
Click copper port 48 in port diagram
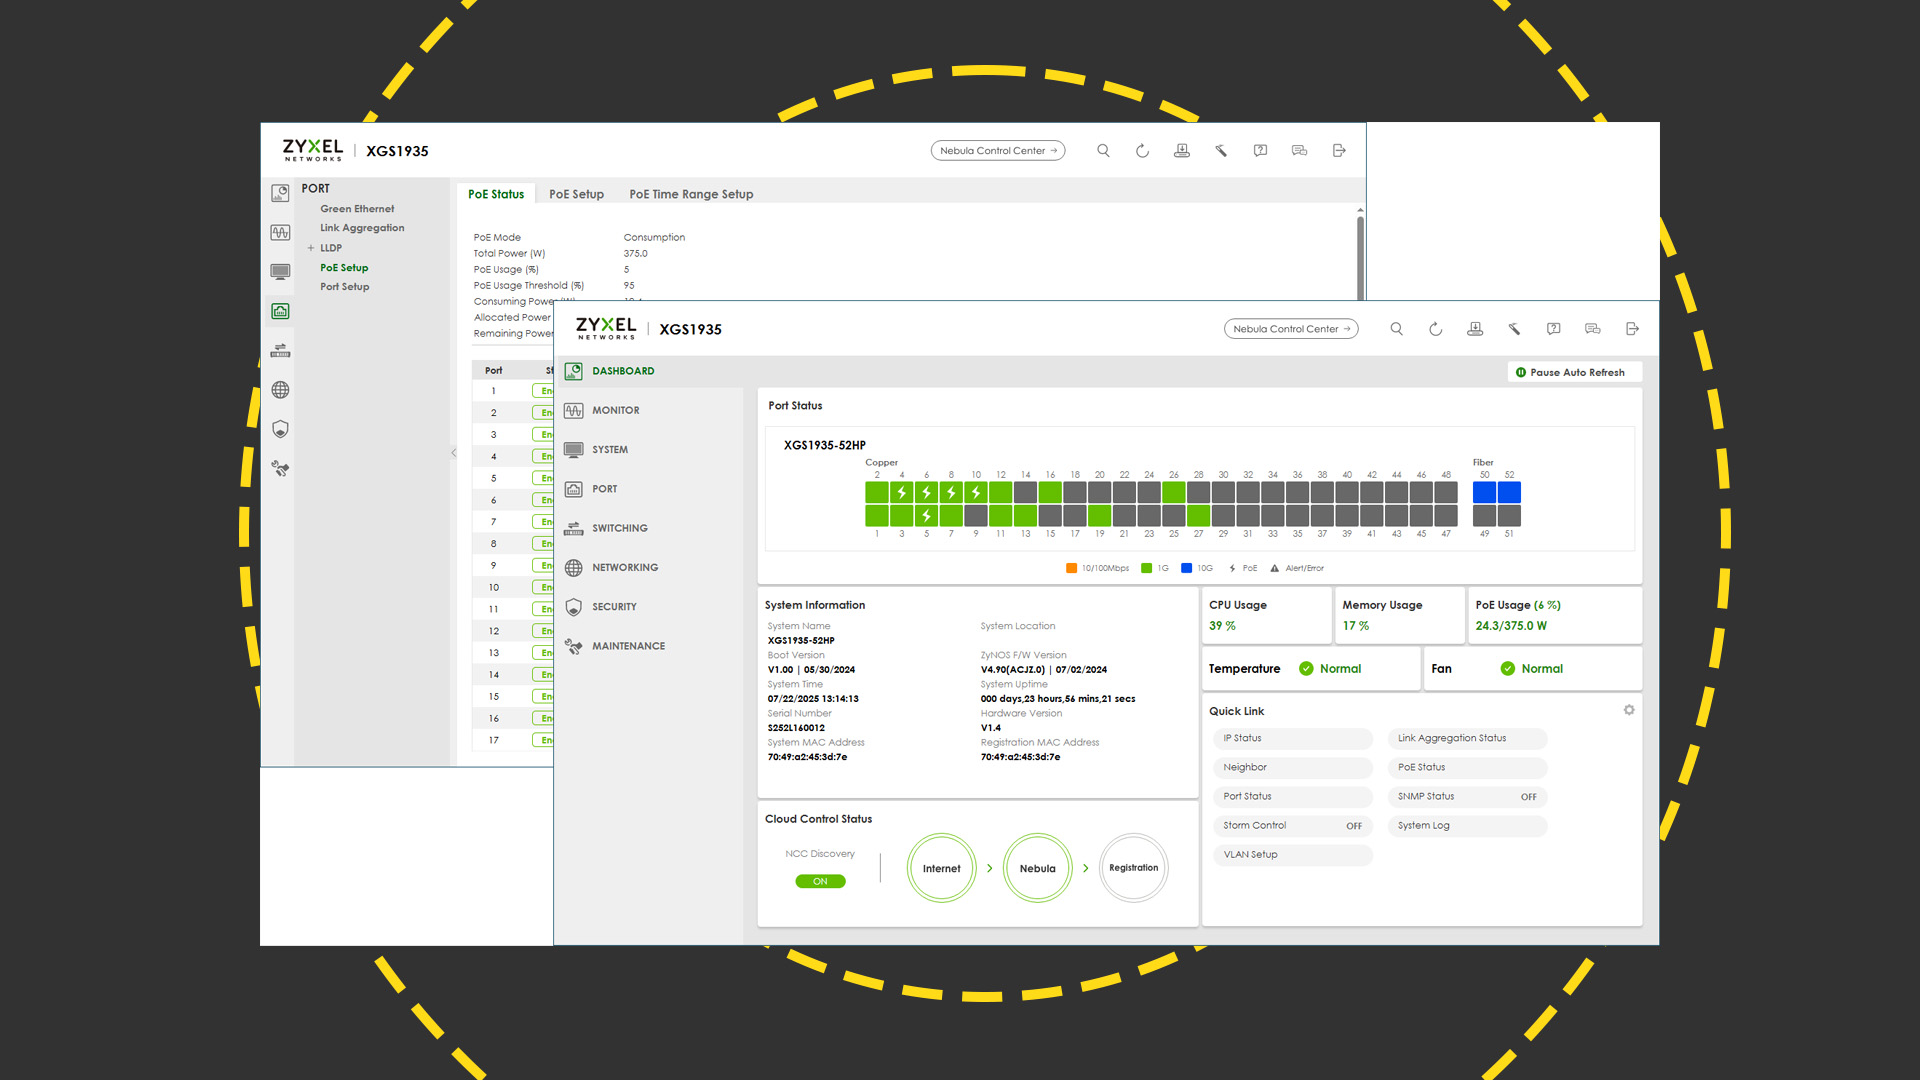pyautogui.click(x=1446, y=492)
